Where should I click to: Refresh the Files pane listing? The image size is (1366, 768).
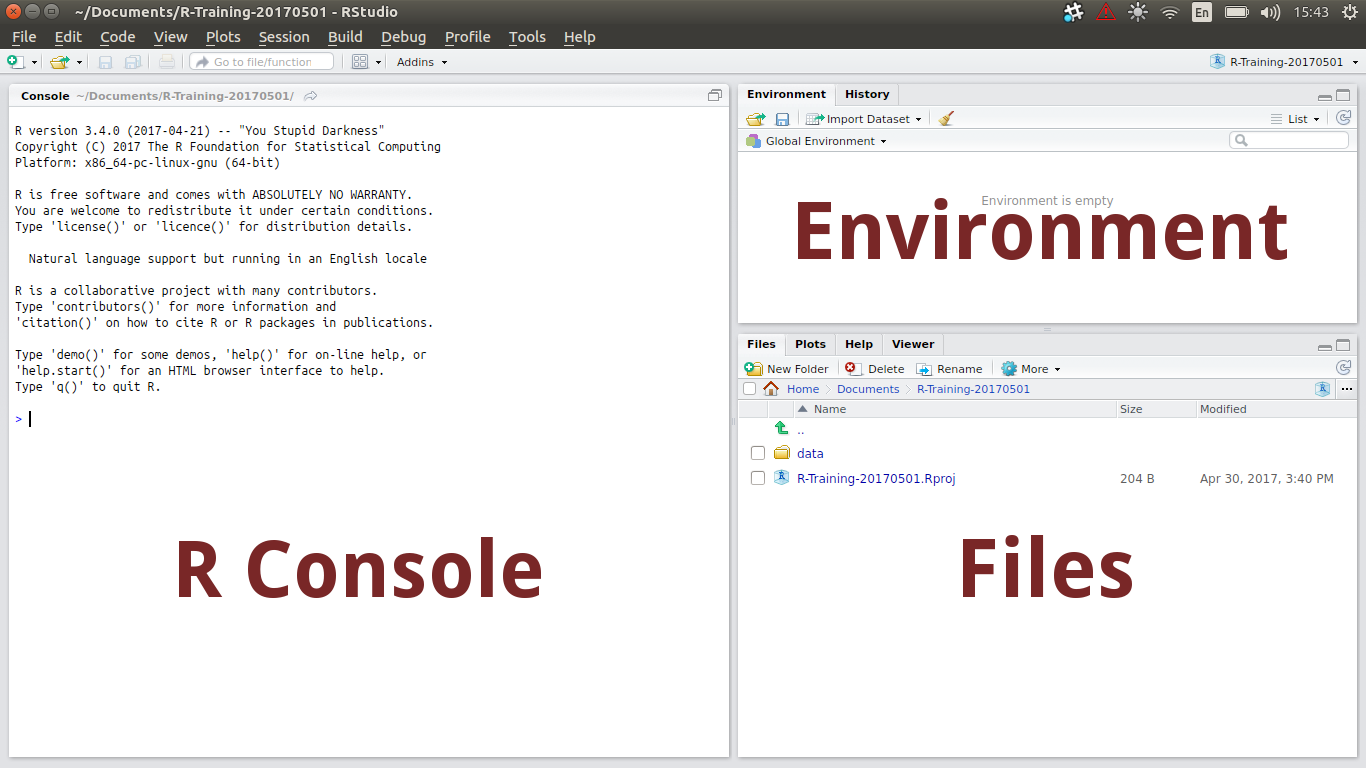pos(1343,368)
